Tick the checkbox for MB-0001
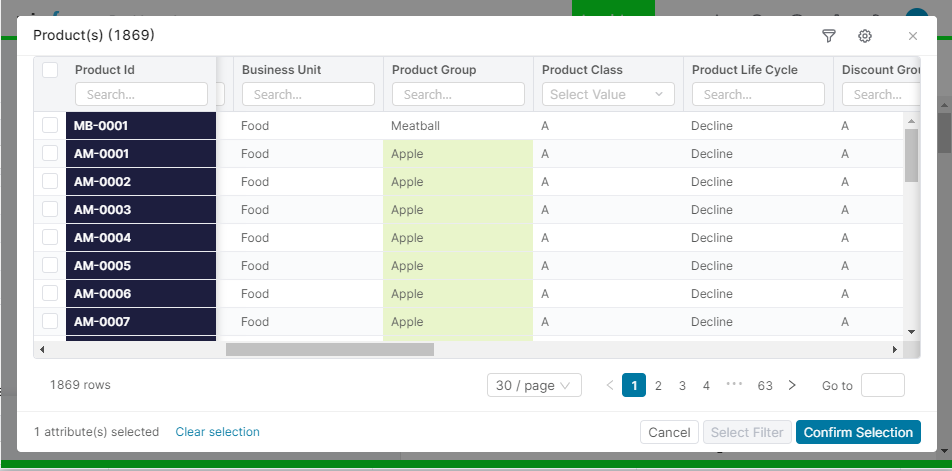The height and width of the screenshot is (471, 952). pos(50,126)
